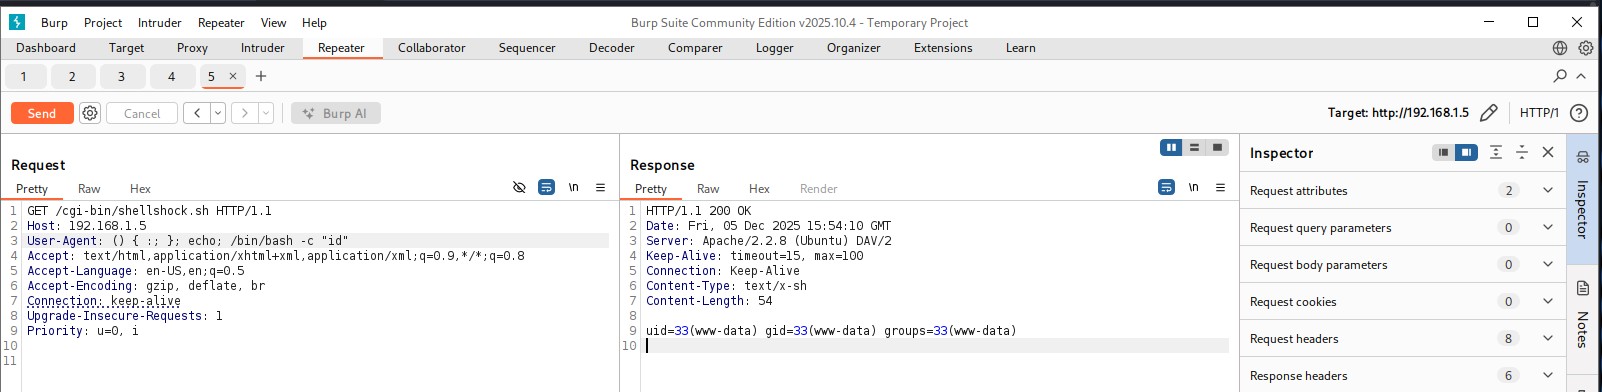Toggle HTTP/1 protocol selector
The width and height of the screenshot is (1602, 392).
(x=1539, y=113)
